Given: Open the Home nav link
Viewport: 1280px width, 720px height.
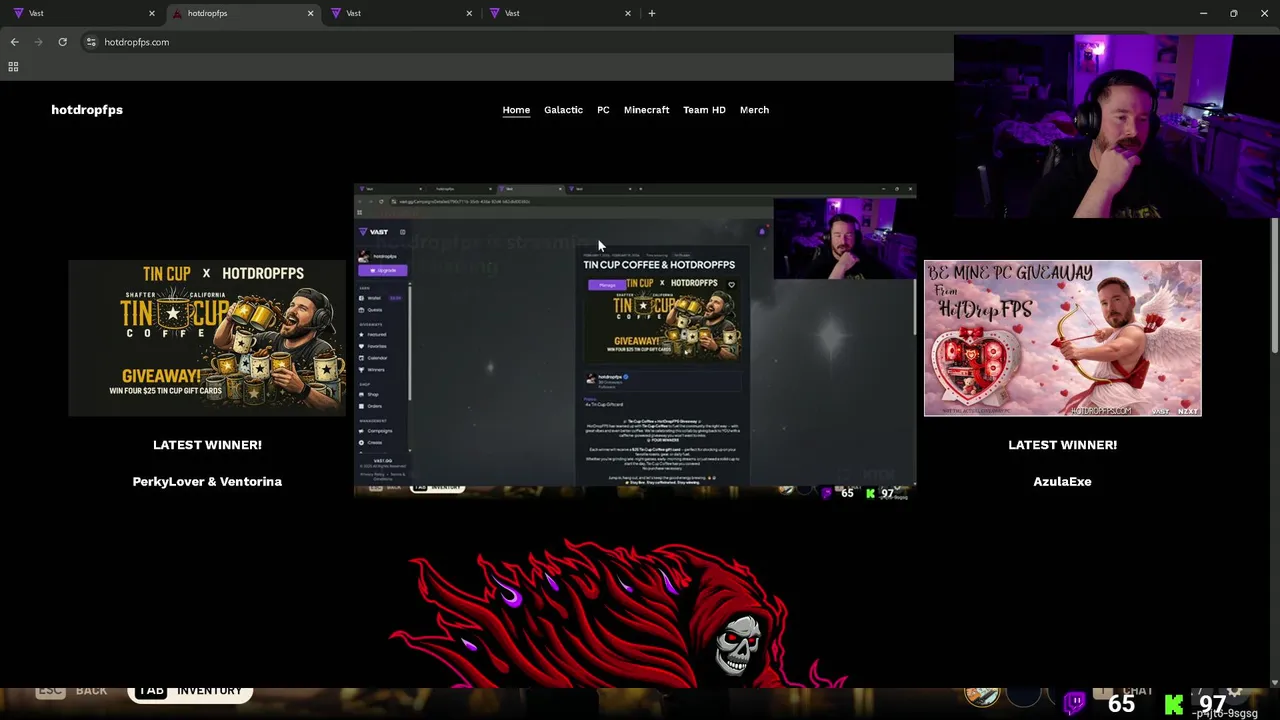Looking at the screenshot, I should click(516, 110).
